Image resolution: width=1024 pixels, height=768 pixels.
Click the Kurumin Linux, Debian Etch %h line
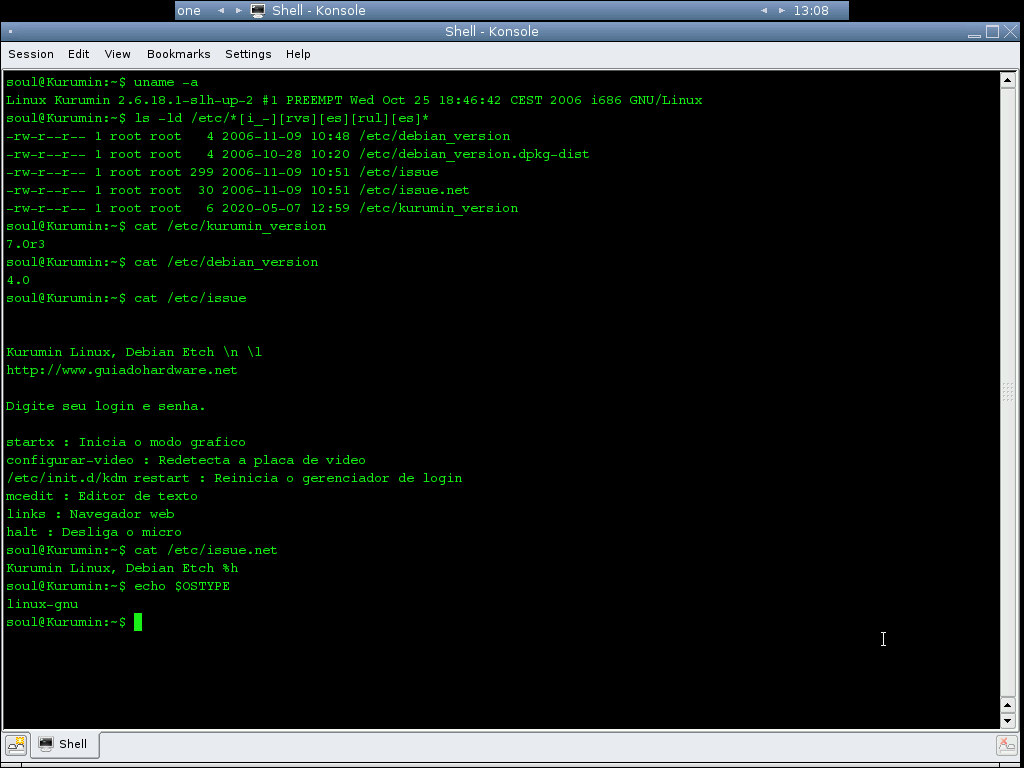pyautogui.click(x=122, y=568)
